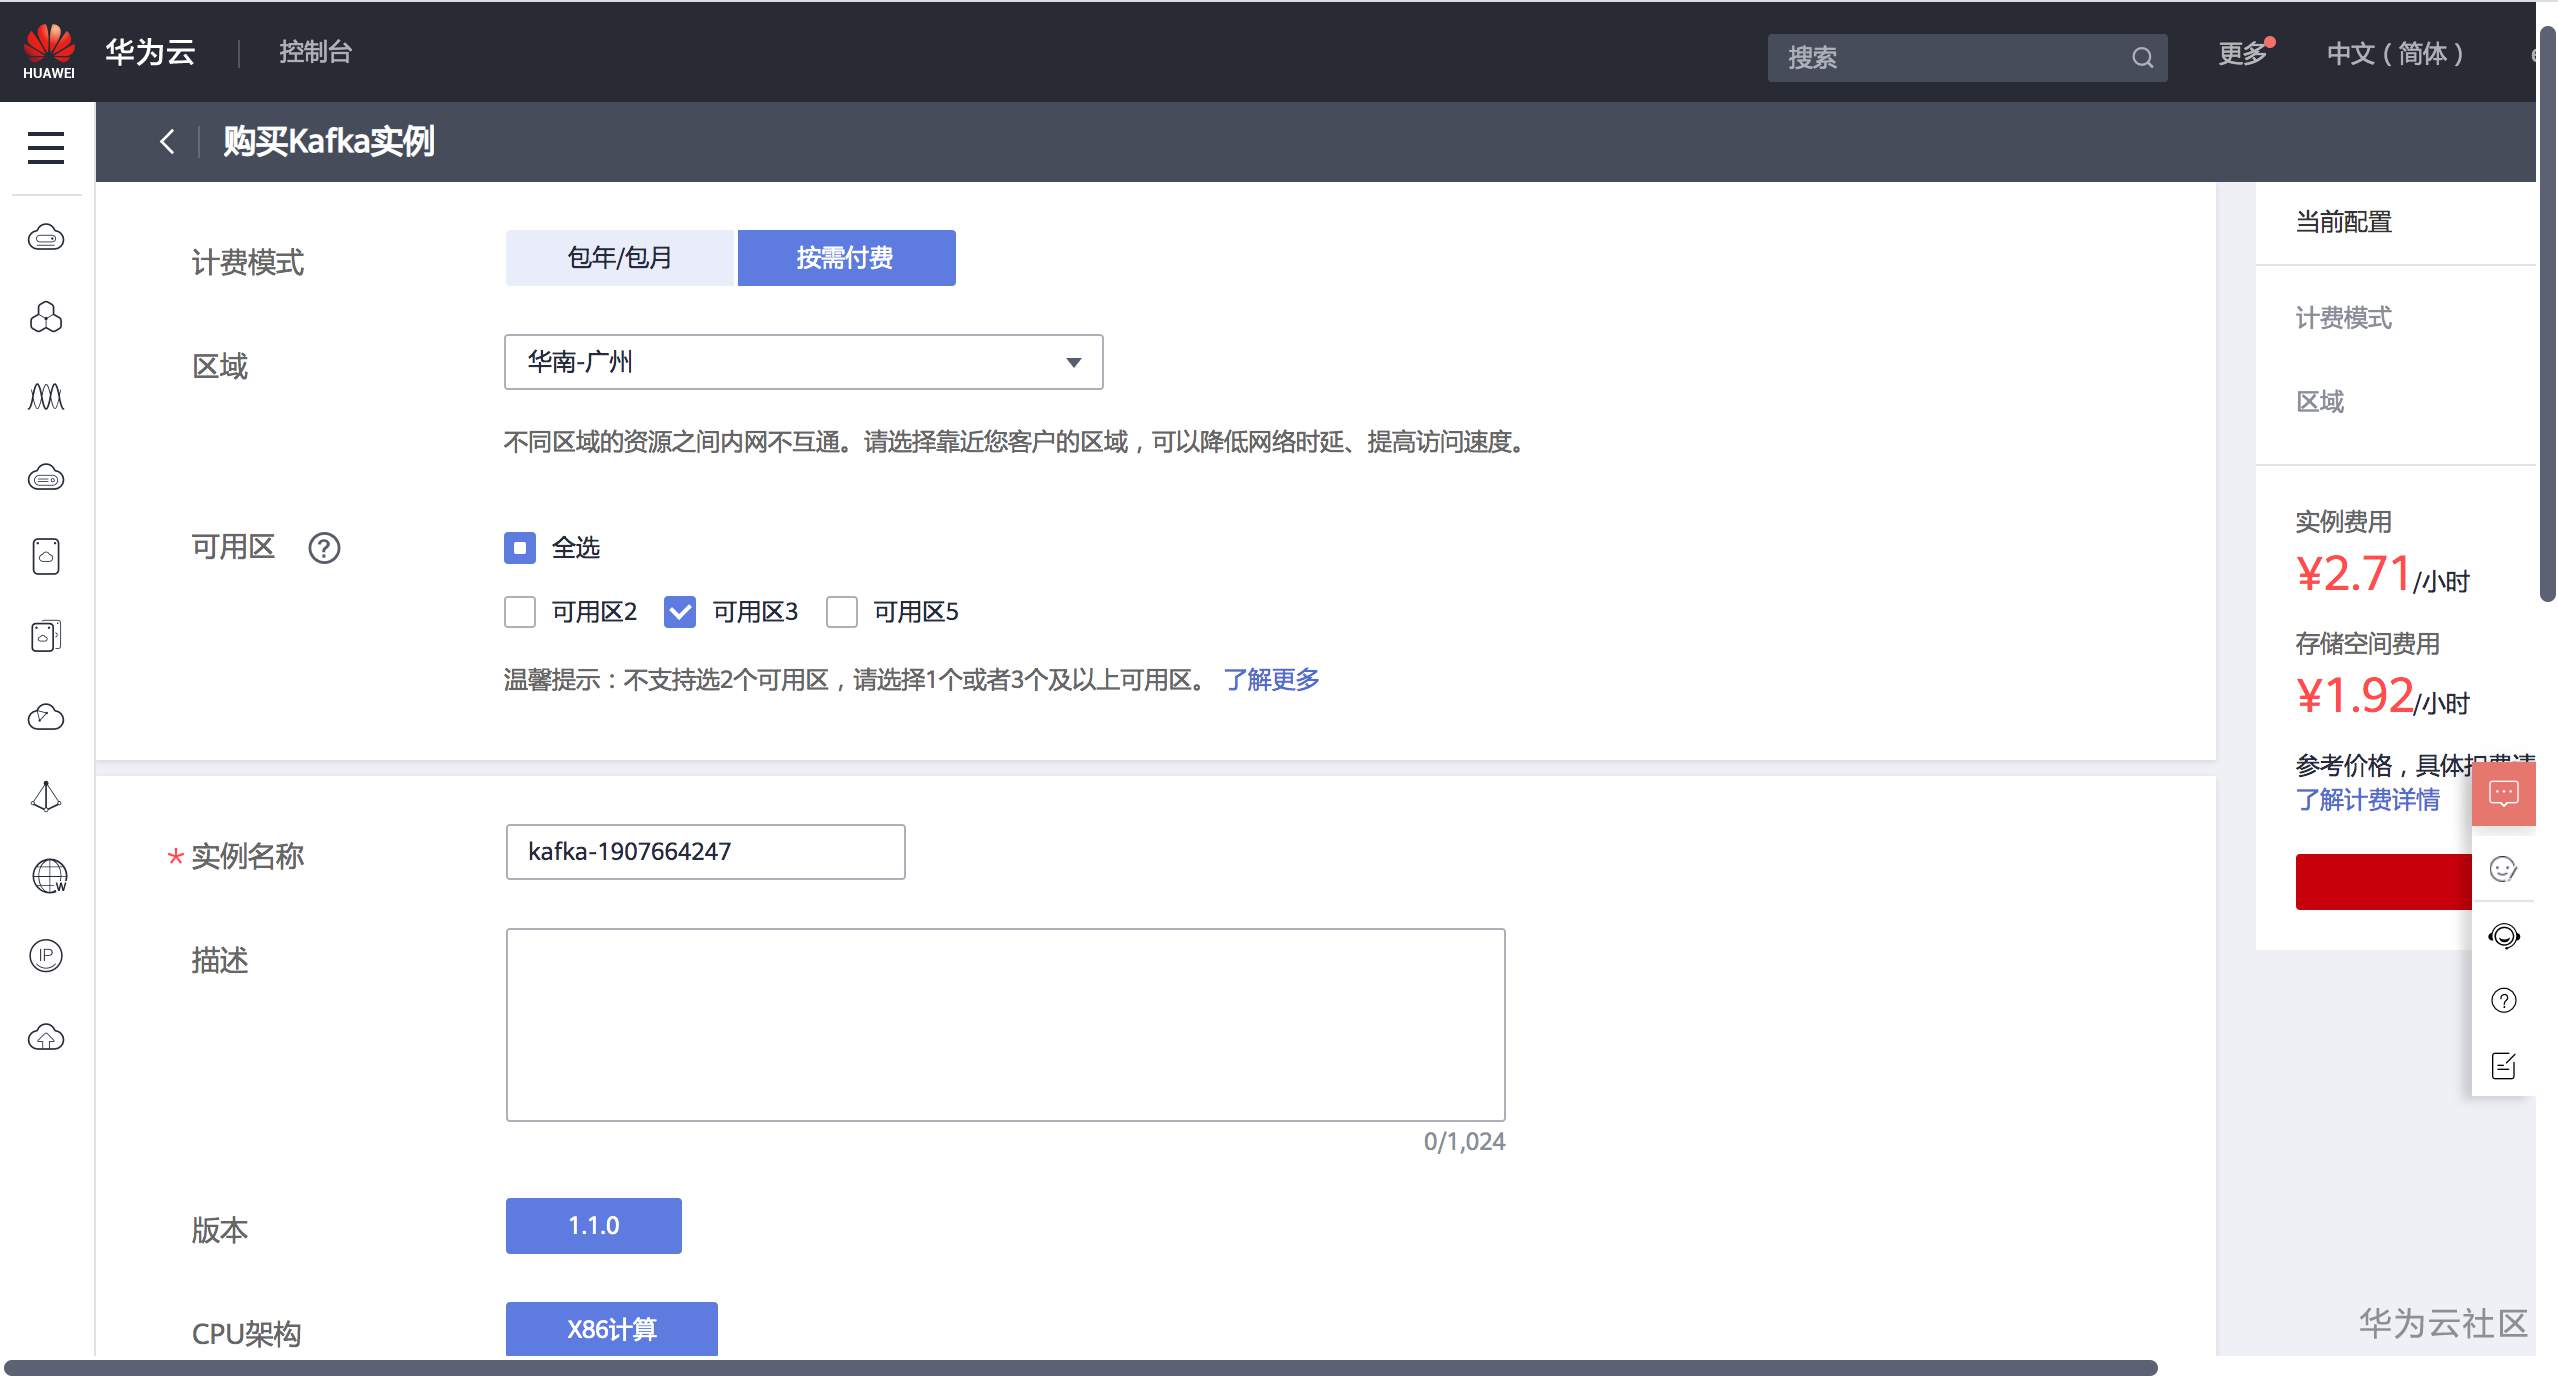Image resolution: width=2558 pixels, height=1378 pixels.
Task: Open the red chat message floating icon
Action: 2503,794
